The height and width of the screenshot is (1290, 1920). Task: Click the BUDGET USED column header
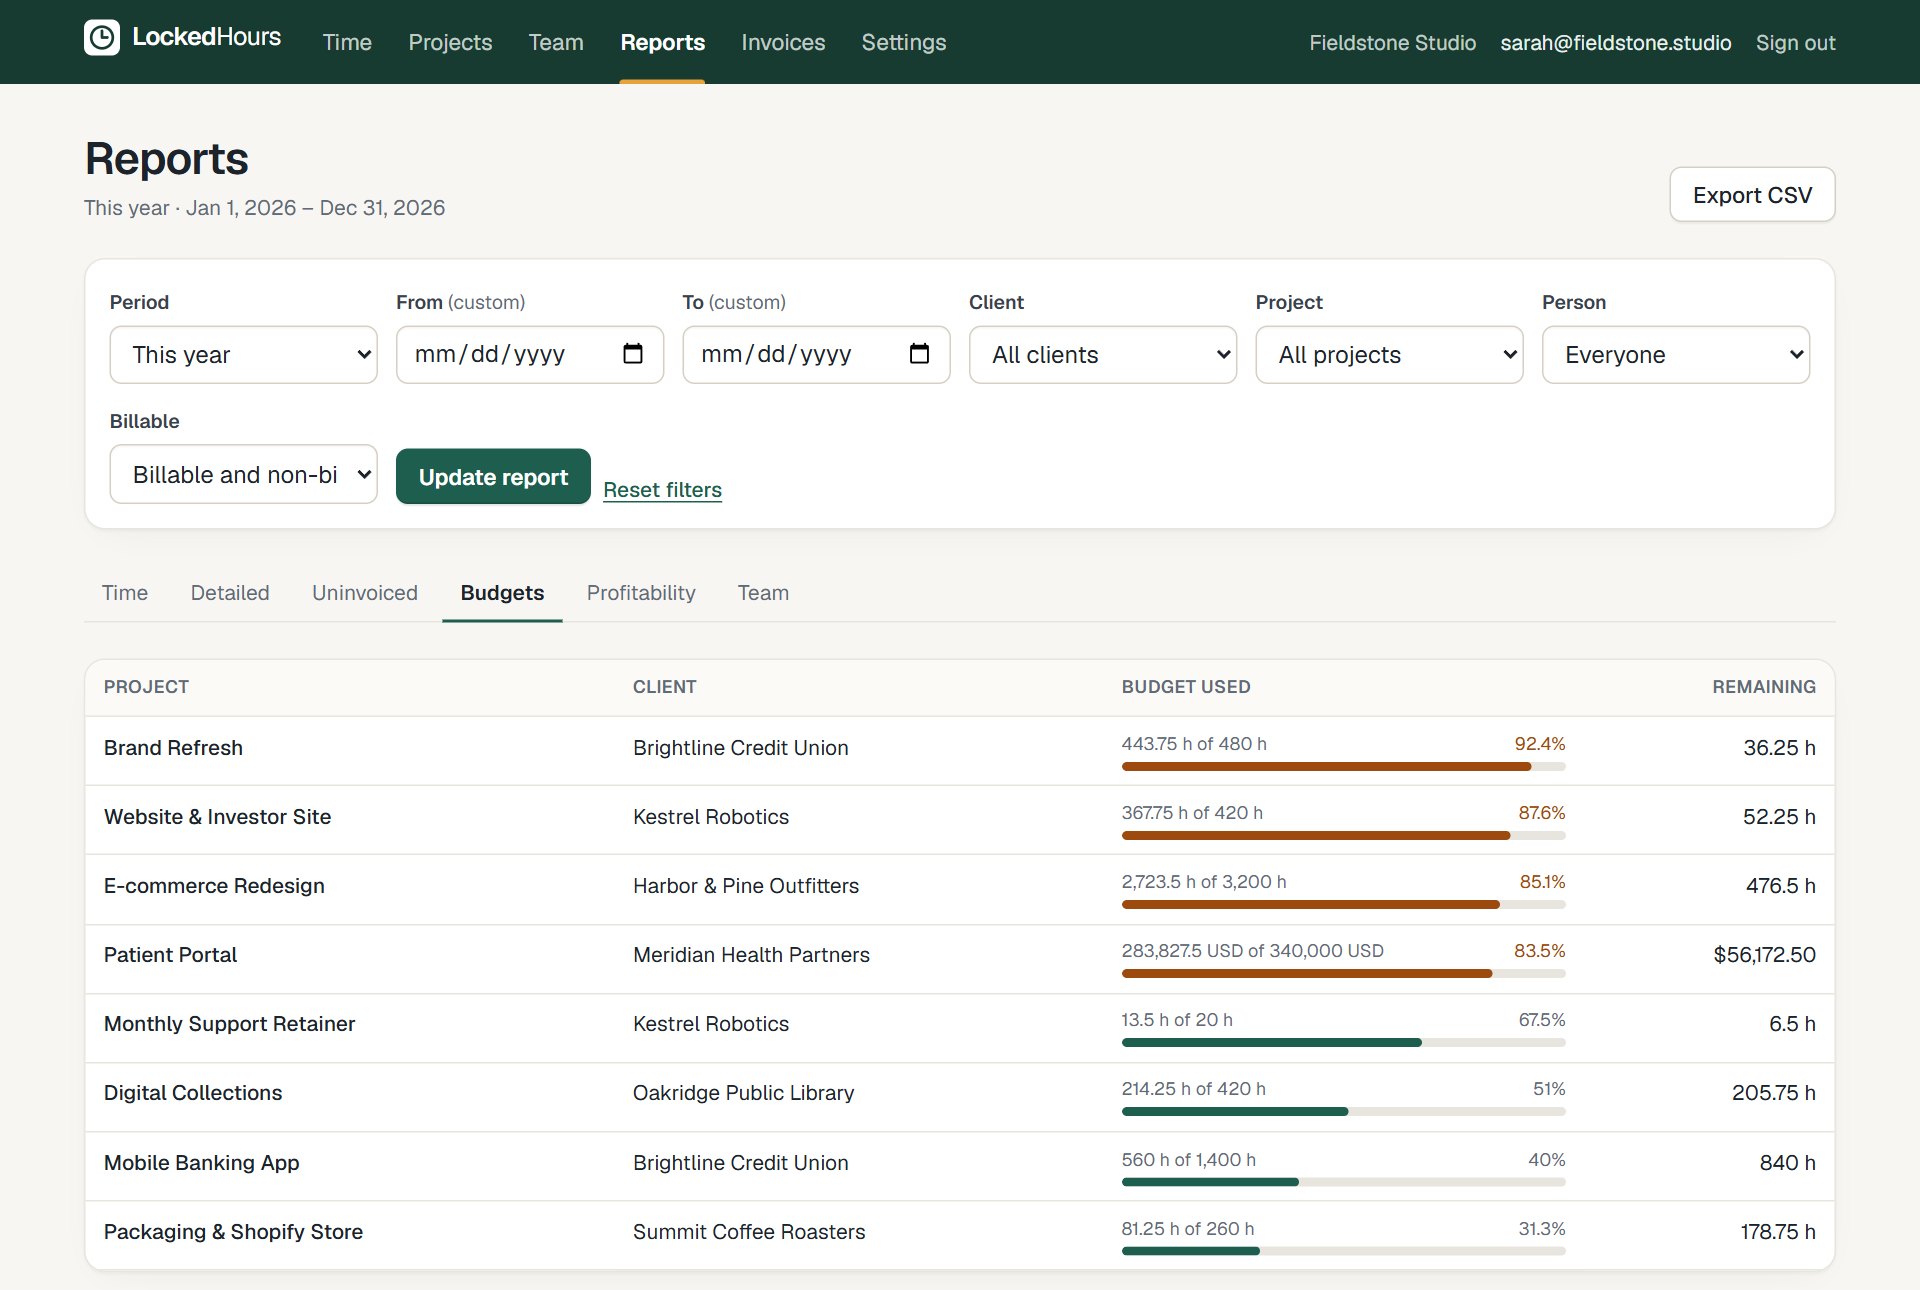coord(1185,687)
